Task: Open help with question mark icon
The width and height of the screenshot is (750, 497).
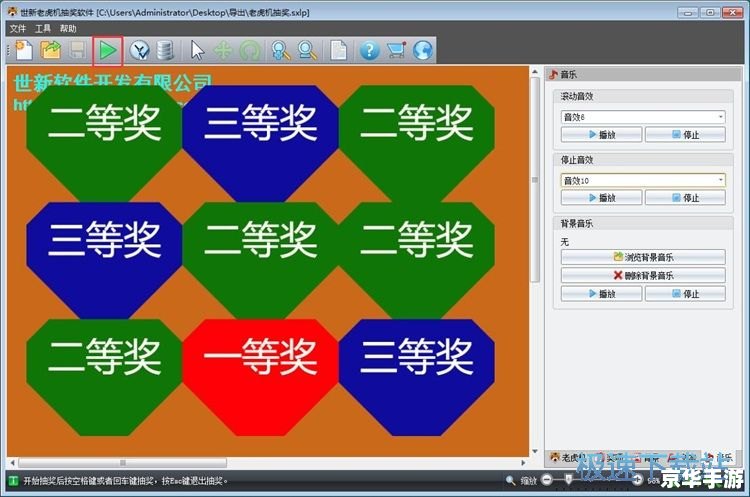Action: 369,50
